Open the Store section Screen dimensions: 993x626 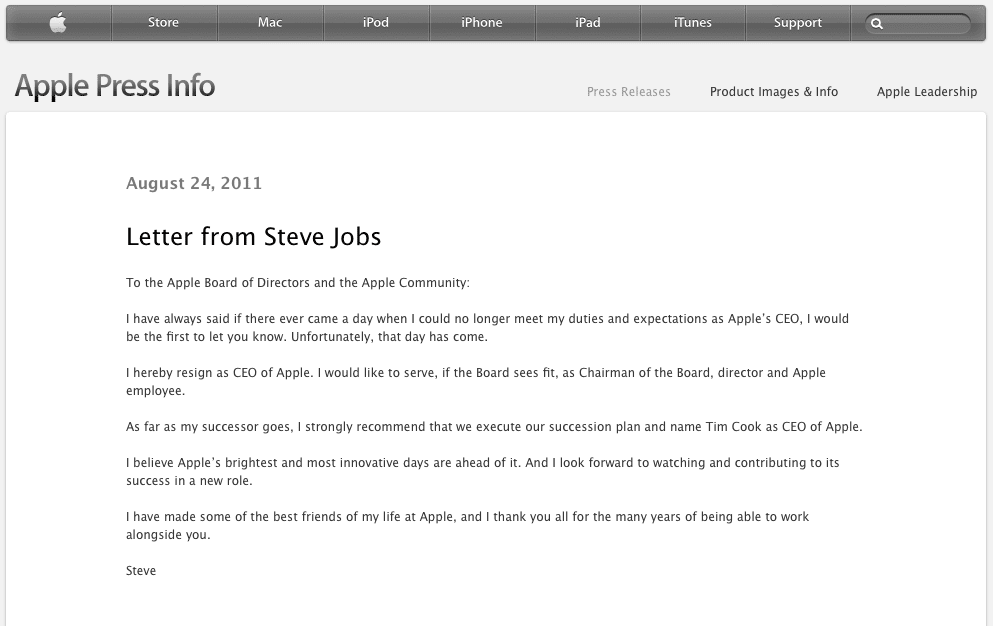pos(163,23)
